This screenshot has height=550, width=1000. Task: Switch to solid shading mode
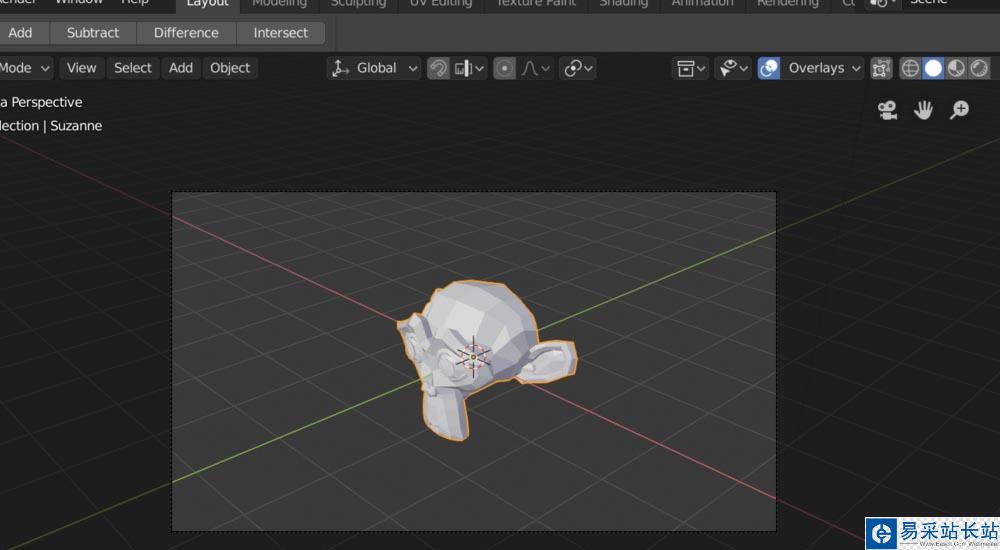(933, 68)
